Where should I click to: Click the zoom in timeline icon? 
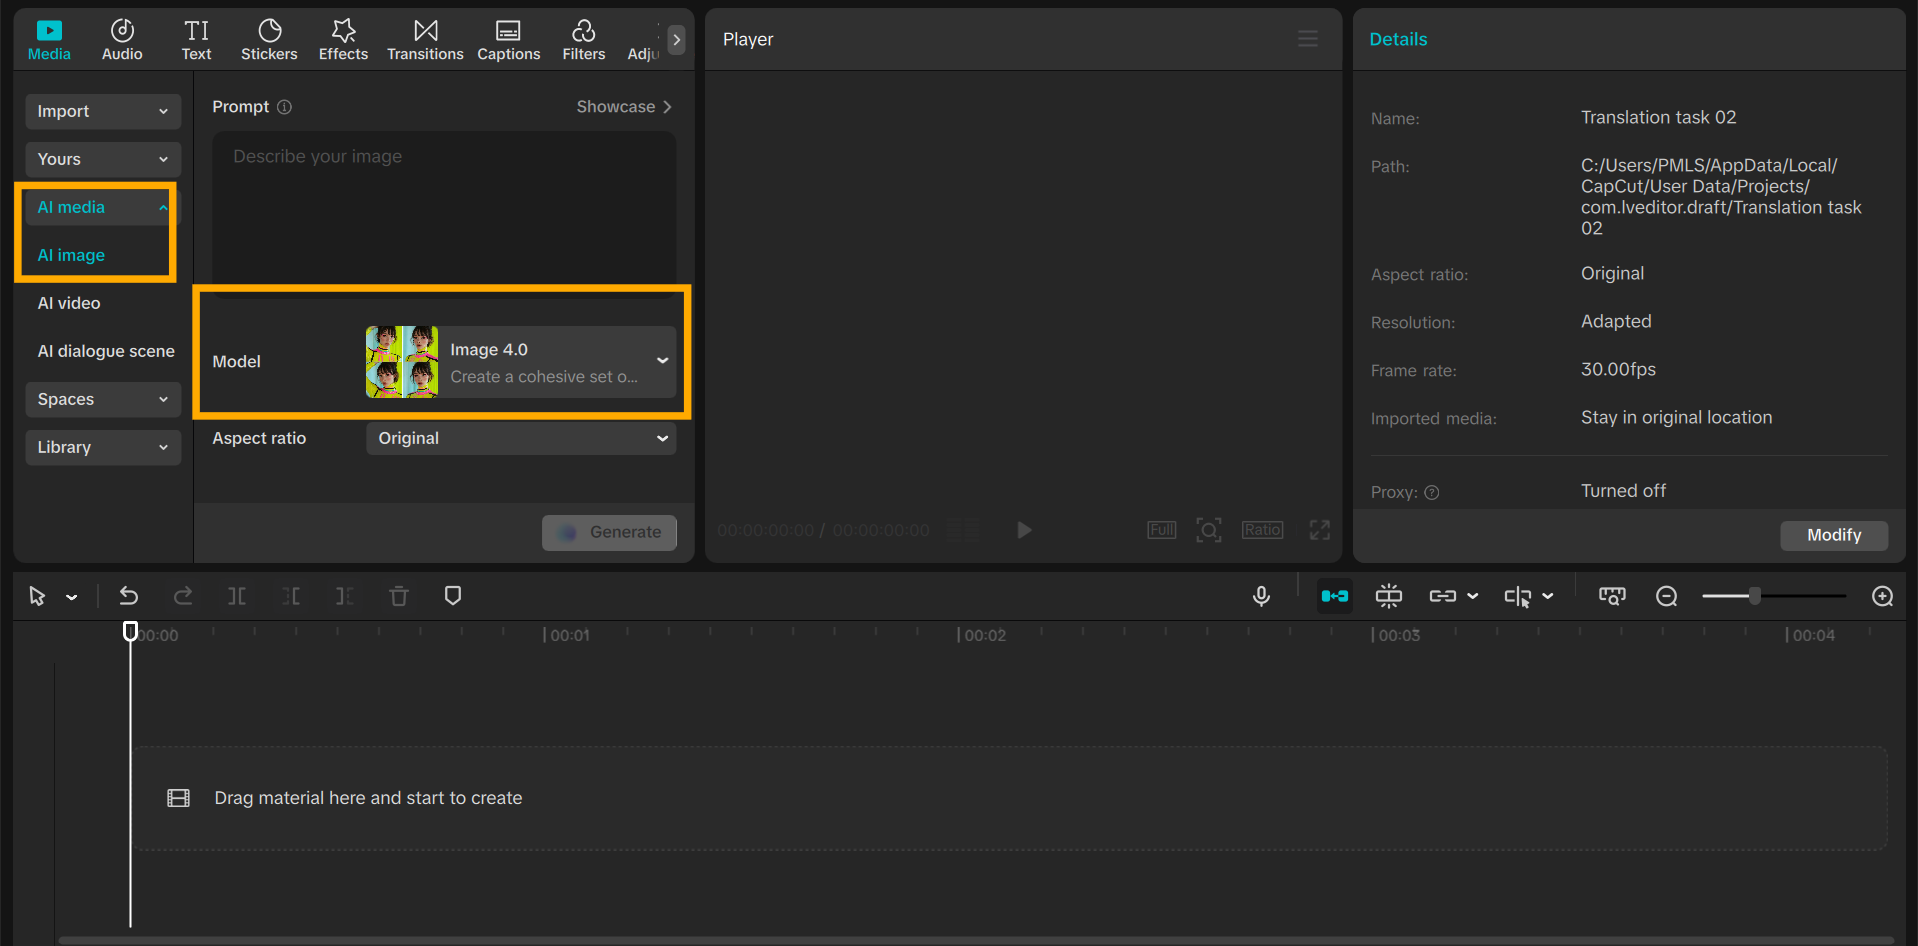pyautogui.click(x=1882, y=596)
